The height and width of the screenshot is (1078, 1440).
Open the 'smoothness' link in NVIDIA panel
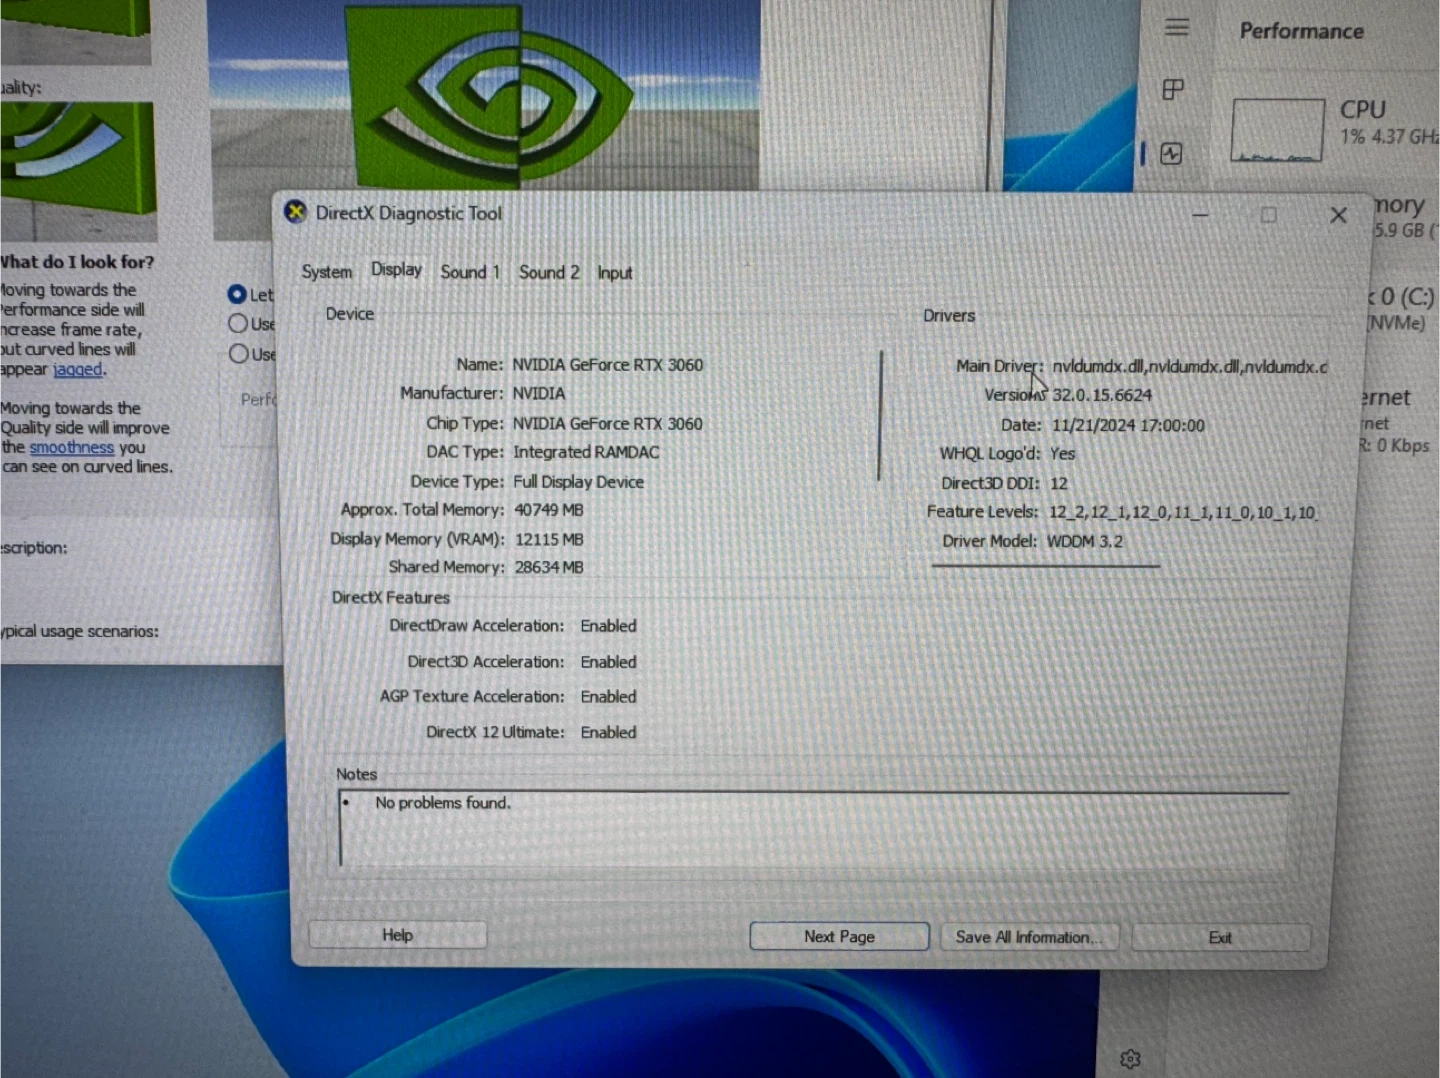tap(72, 447)
